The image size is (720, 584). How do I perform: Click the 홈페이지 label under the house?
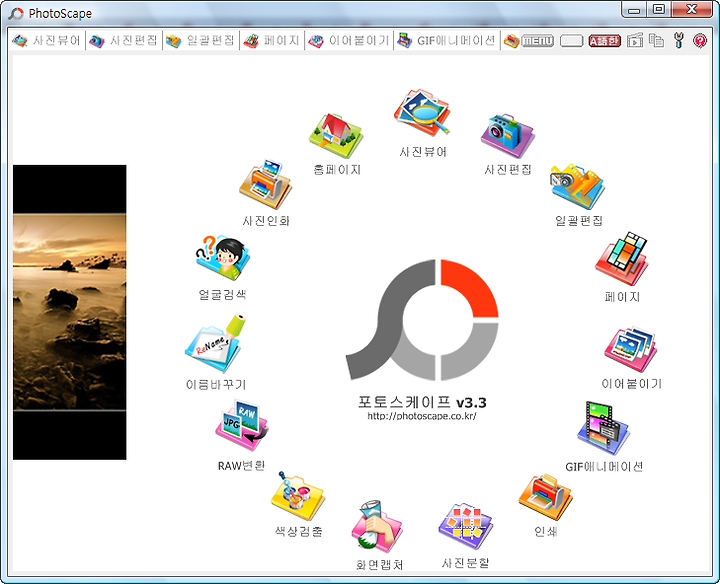click(x=337, y=170)
